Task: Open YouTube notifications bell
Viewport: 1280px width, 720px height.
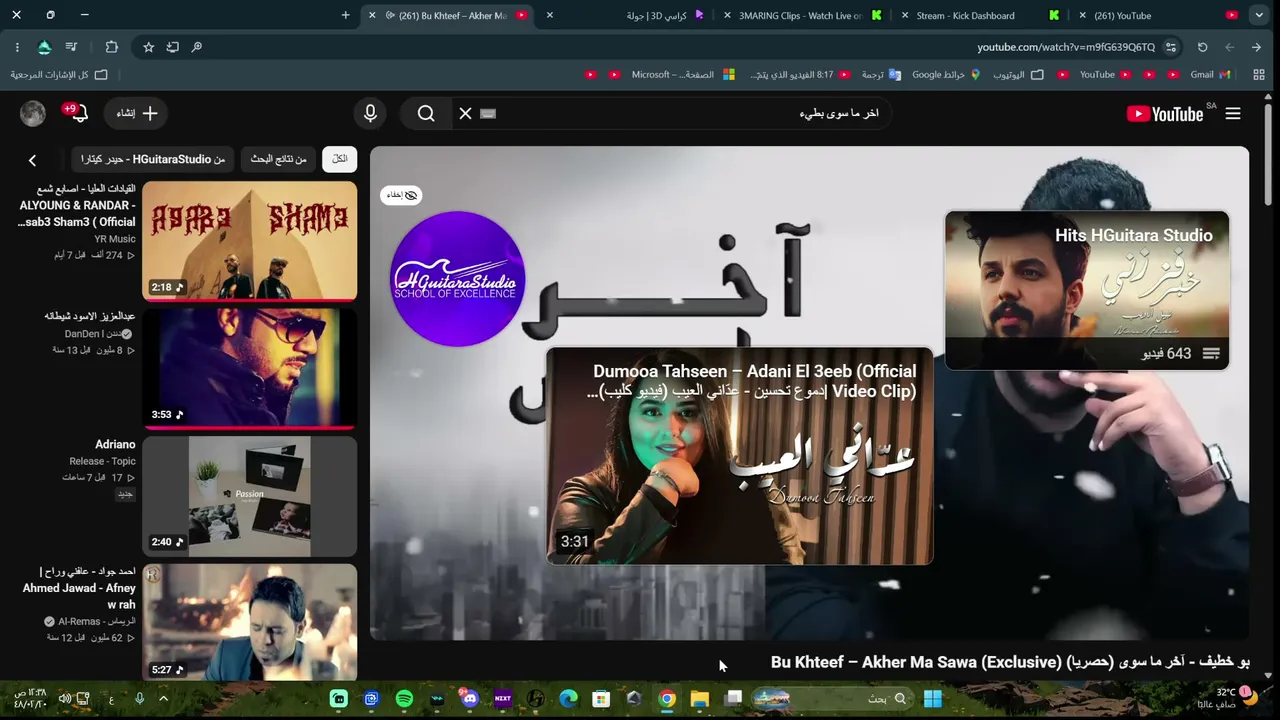Action: pos(79,114)
